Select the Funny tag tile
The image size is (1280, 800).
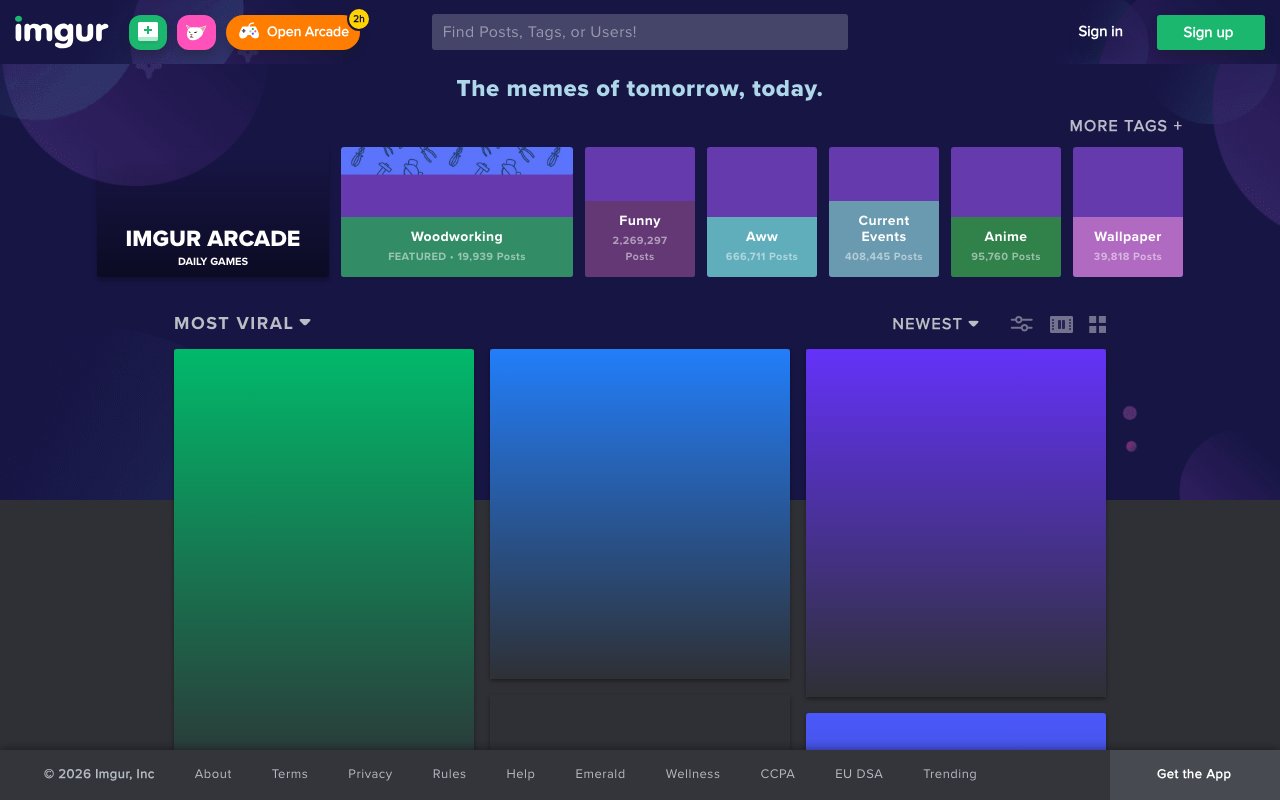640,212
